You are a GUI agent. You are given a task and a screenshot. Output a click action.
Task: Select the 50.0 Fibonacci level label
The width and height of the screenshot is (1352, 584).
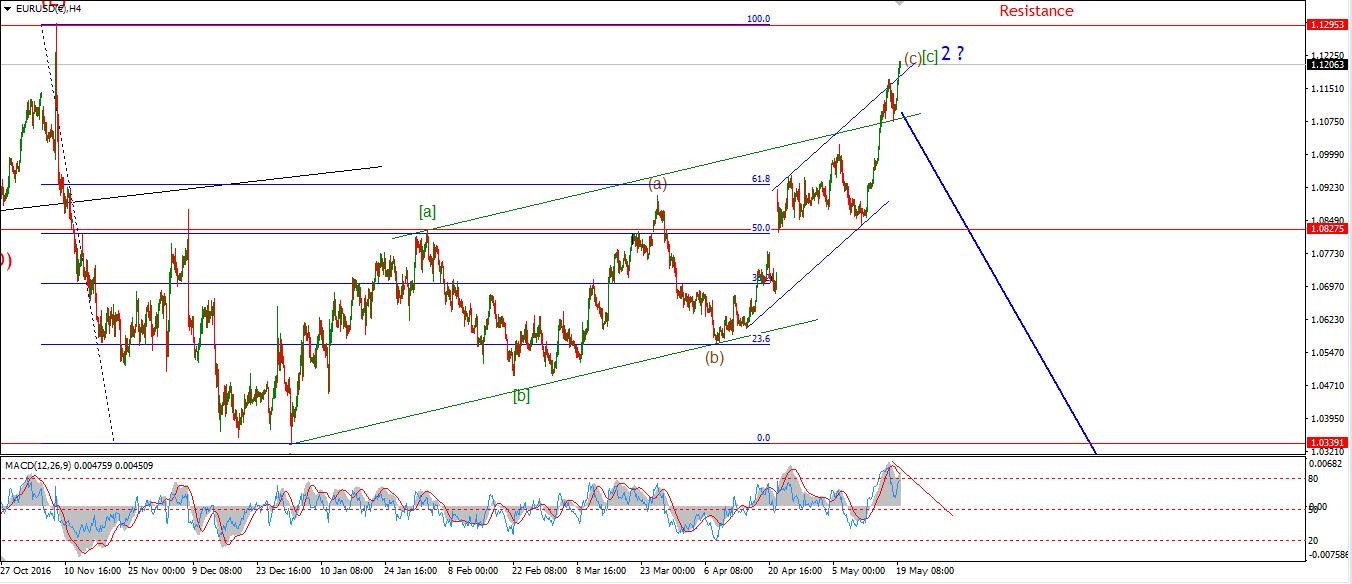pyautogui.click(x=761, y=228)
